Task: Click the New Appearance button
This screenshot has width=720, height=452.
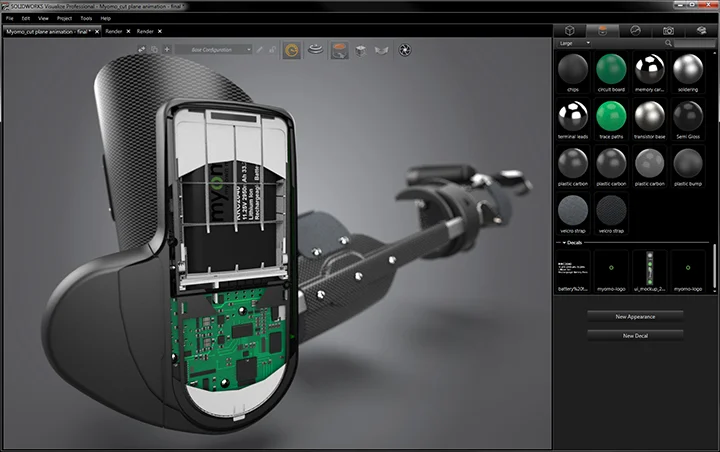Action: 635,315
